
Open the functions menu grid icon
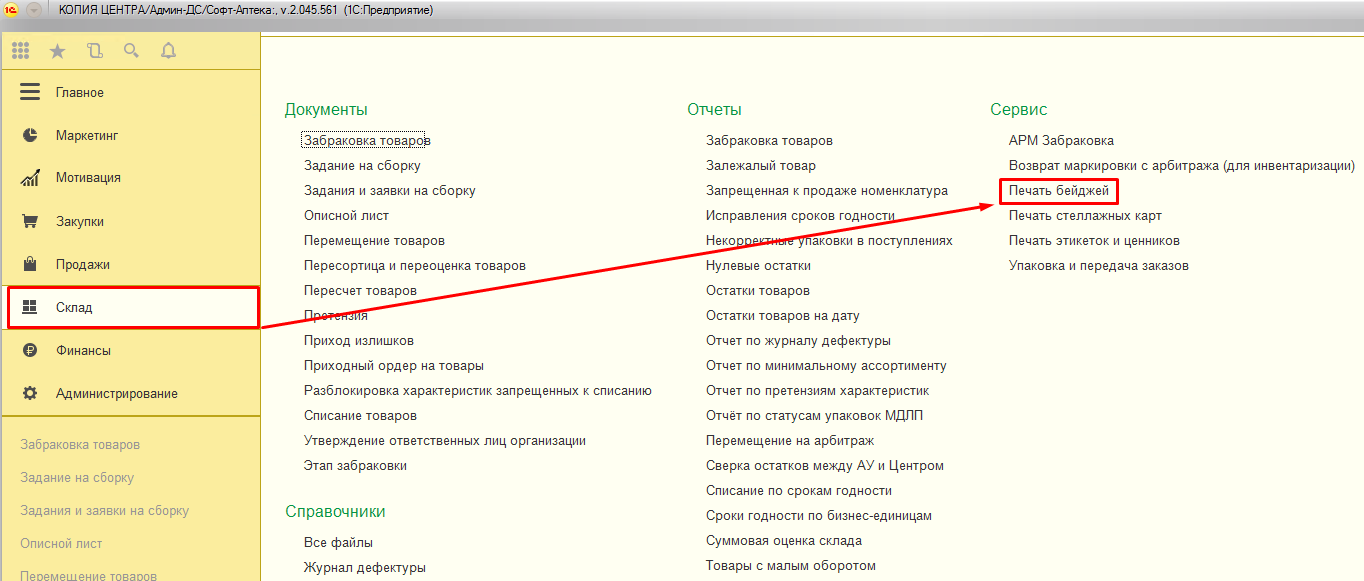(20, 51)
